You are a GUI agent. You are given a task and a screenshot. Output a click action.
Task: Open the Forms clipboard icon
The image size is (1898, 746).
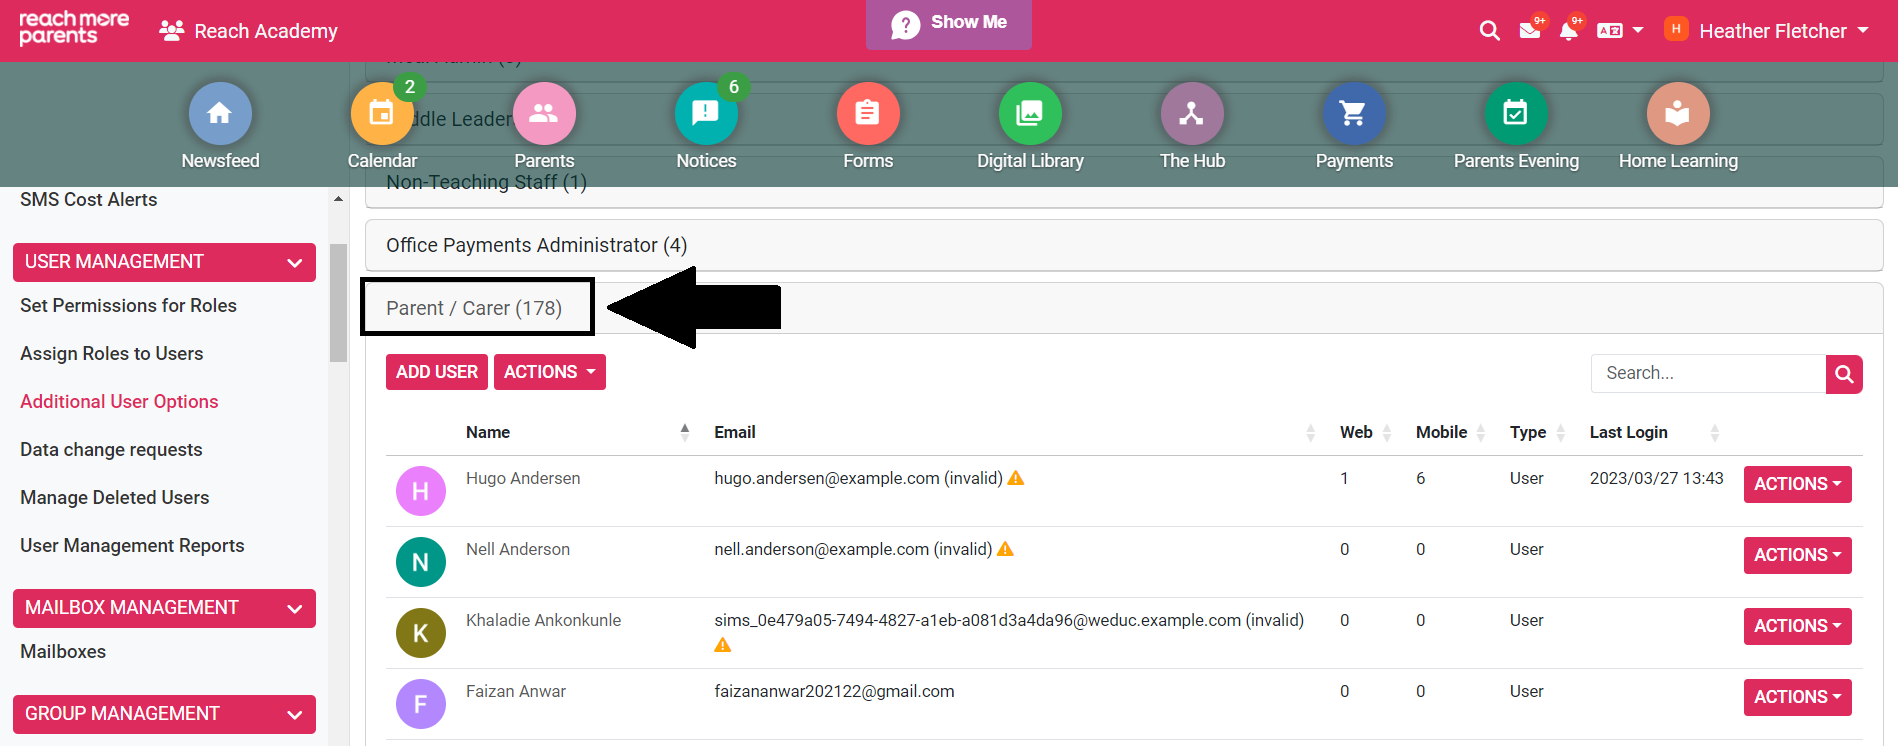click(x=867, y=114)
